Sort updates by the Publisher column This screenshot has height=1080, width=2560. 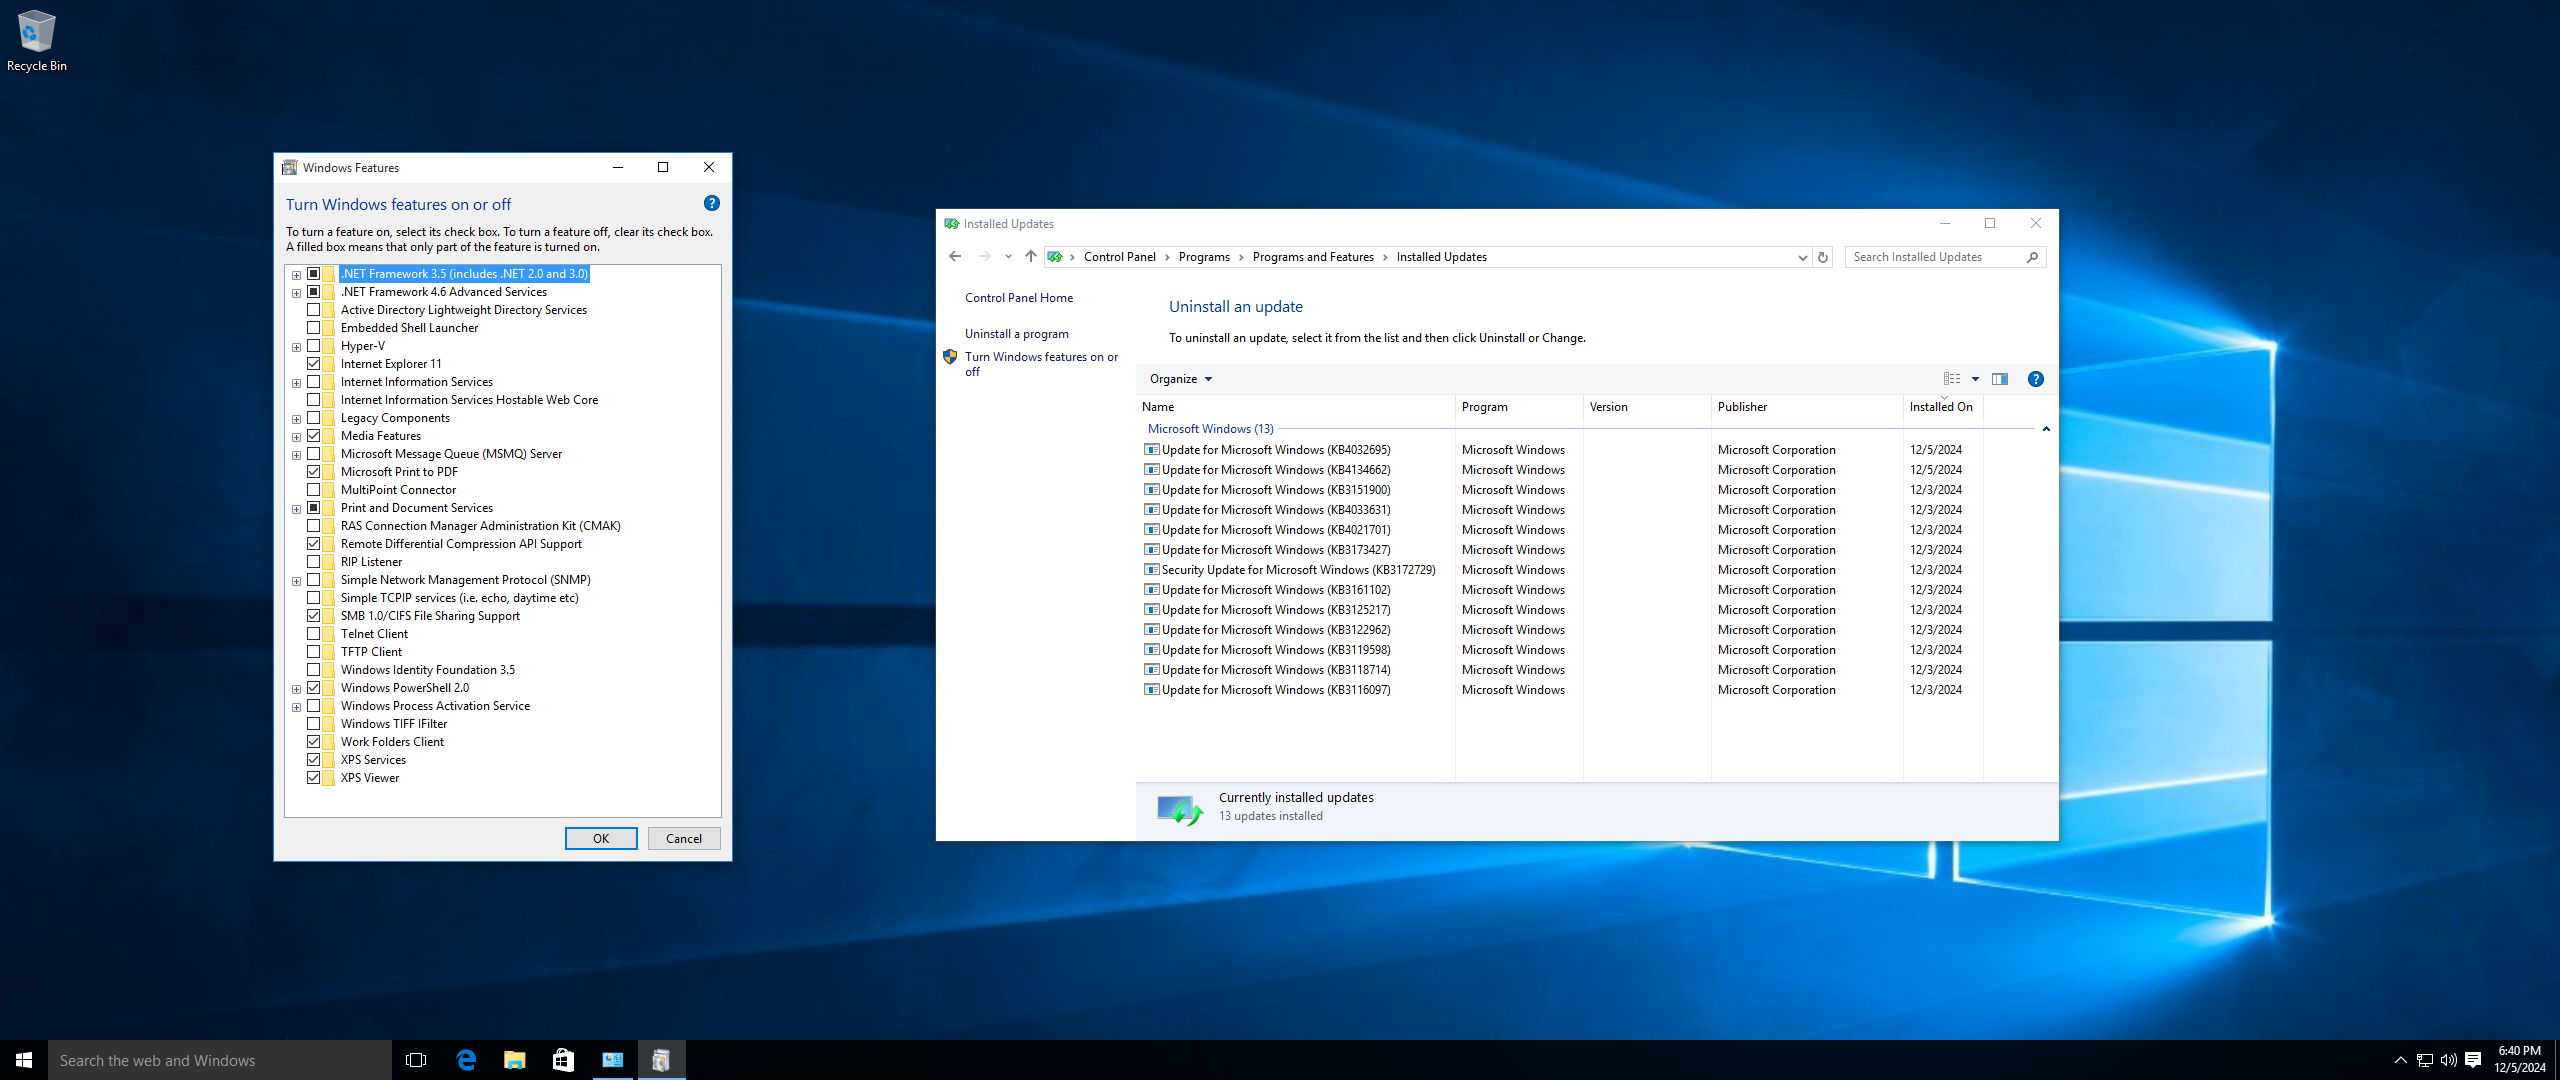(1807, 407)
